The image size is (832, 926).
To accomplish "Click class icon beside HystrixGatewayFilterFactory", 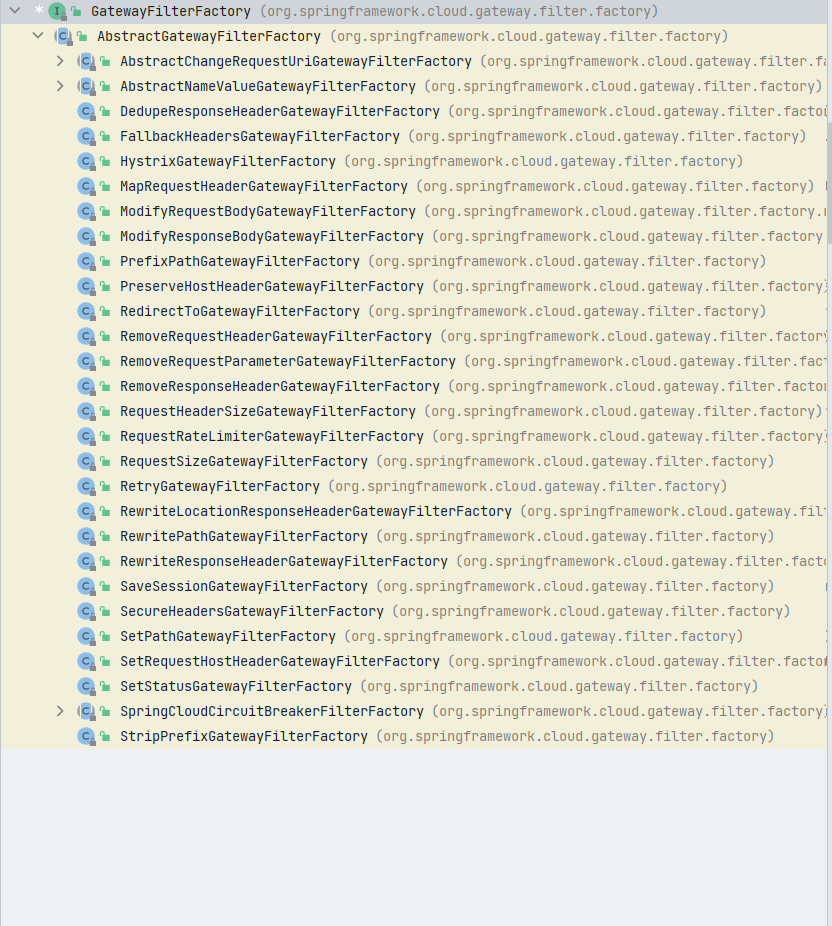I will coord(87,161).
